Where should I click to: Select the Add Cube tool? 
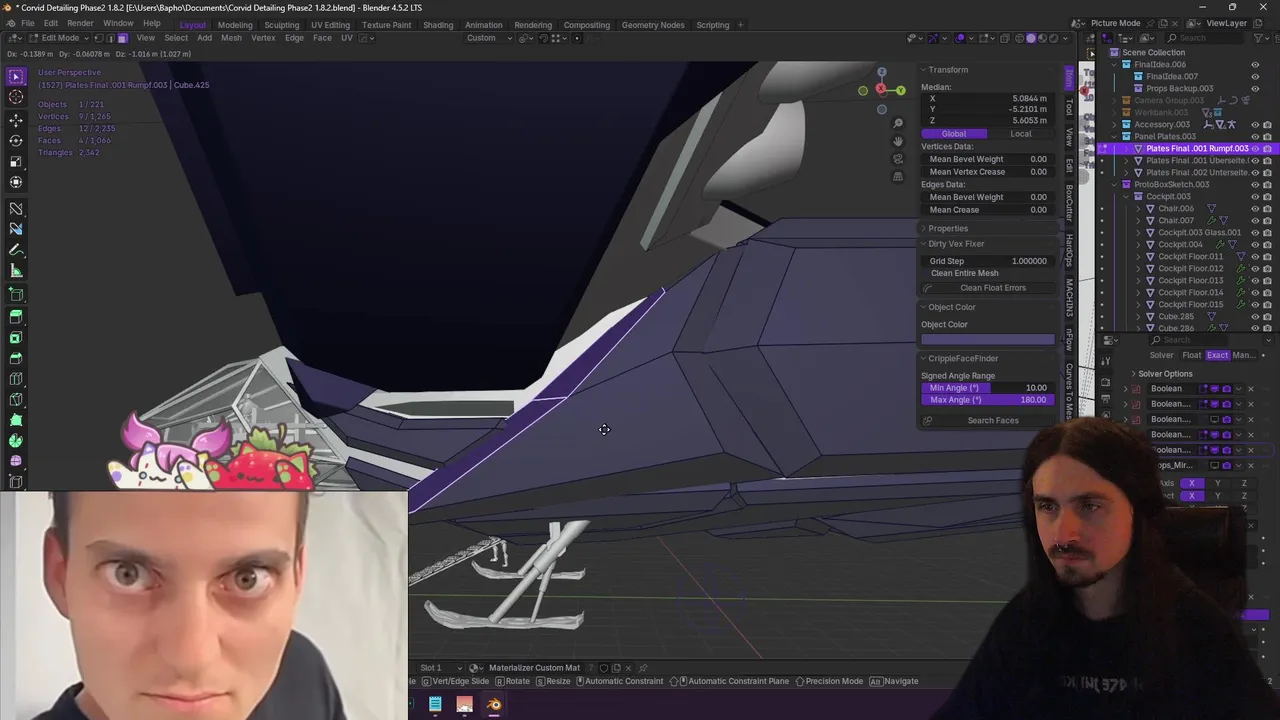tap(16, 295)
